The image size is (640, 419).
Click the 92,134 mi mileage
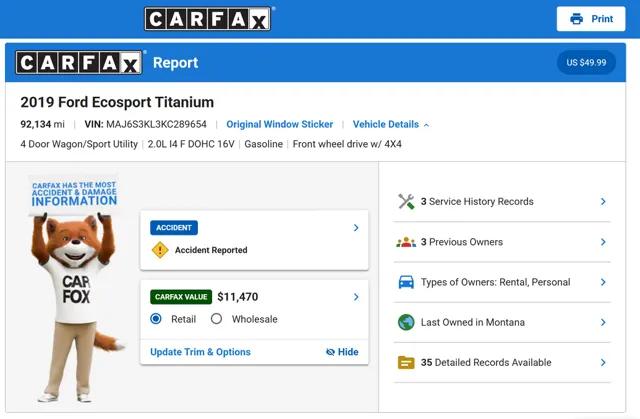pos(42,124)
